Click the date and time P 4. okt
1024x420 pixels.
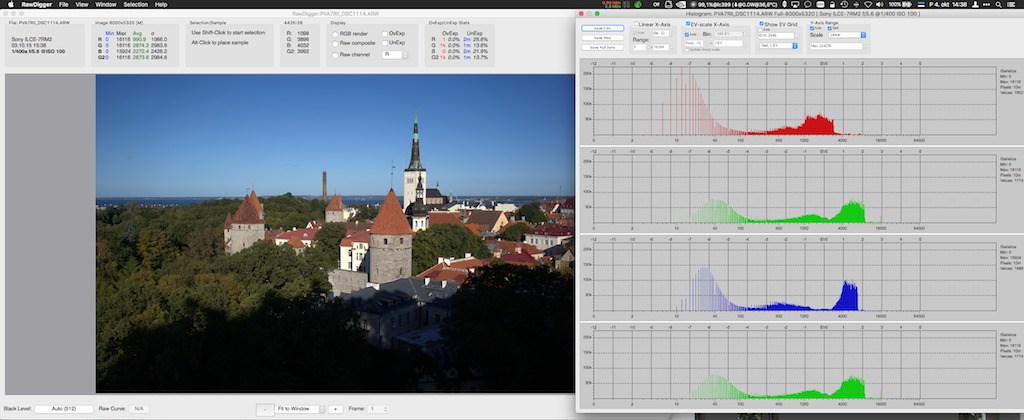pos(948,4)
